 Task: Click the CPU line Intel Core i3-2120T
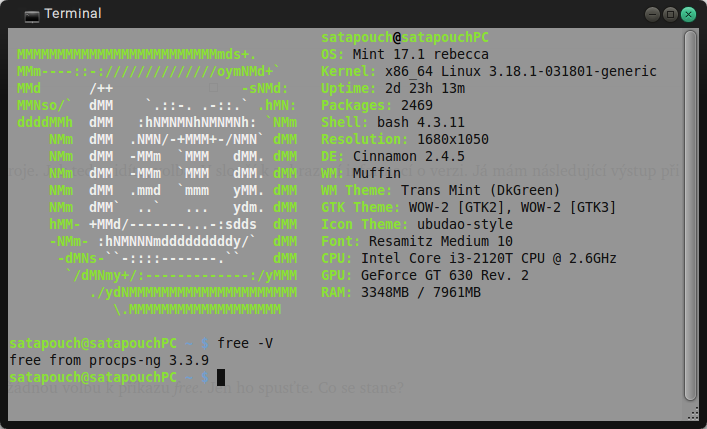coord(468,258)
